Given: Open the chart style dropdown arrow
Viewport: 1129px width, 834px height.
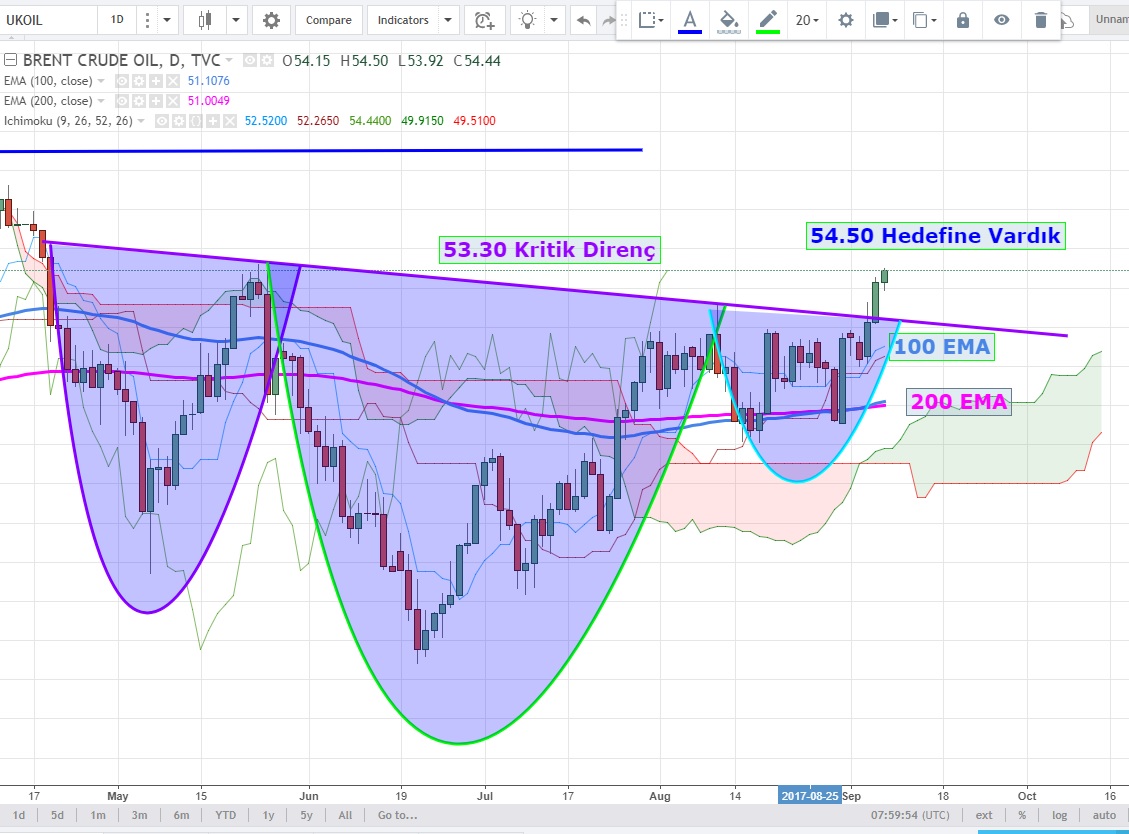Looking at the screenshot, I should coord(236,20).
